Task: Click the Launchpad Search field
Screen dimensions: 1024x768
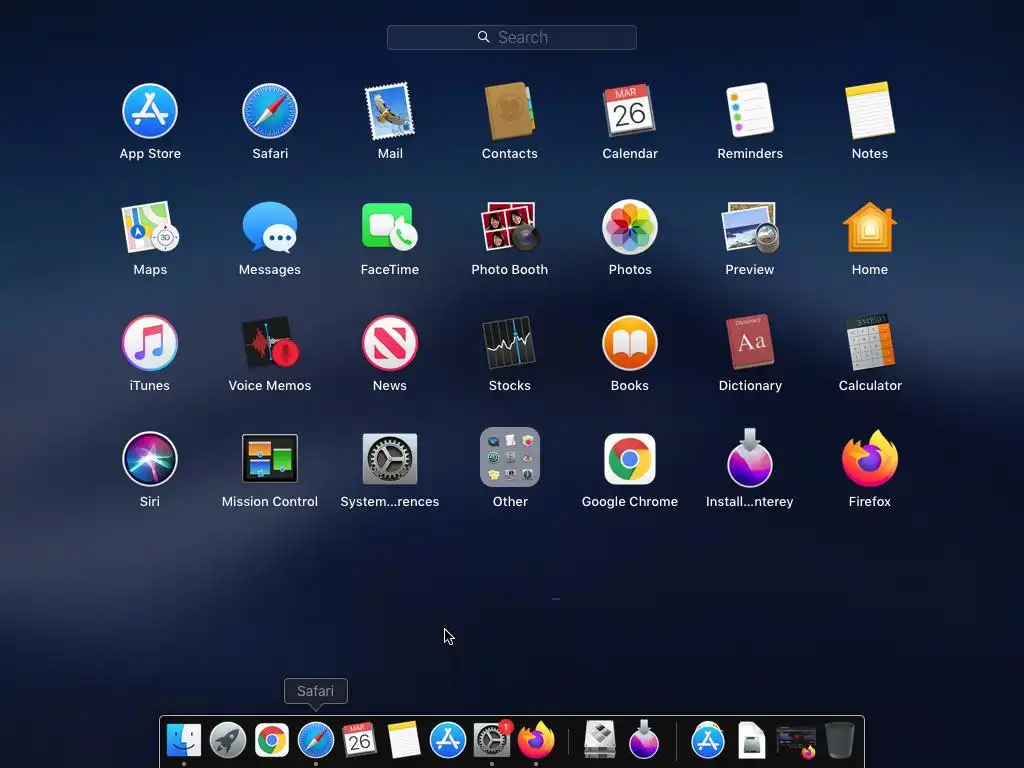Action: pos(512,37)
